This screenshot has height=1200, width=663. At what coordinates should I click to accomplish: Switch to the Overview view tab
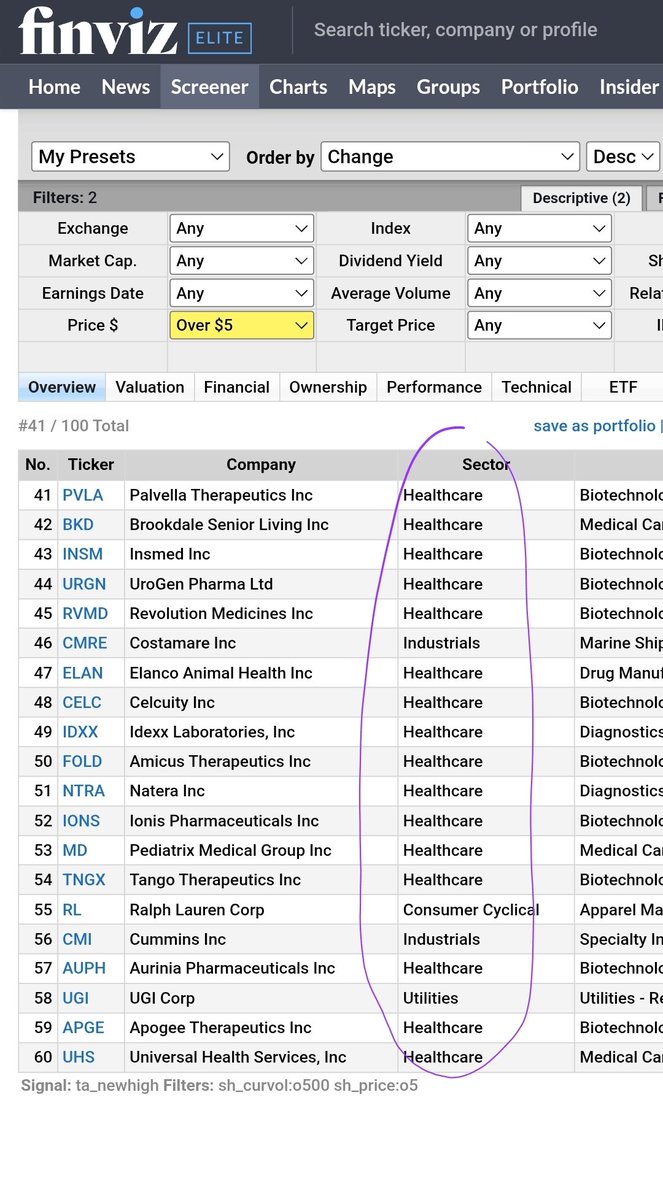coord(62,387)
